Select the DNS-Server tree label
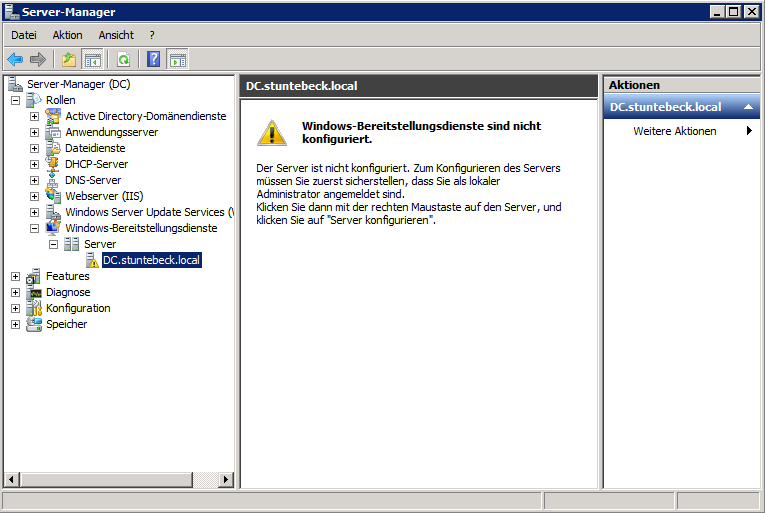Screen dimensions: 765x513 [93, 180]
